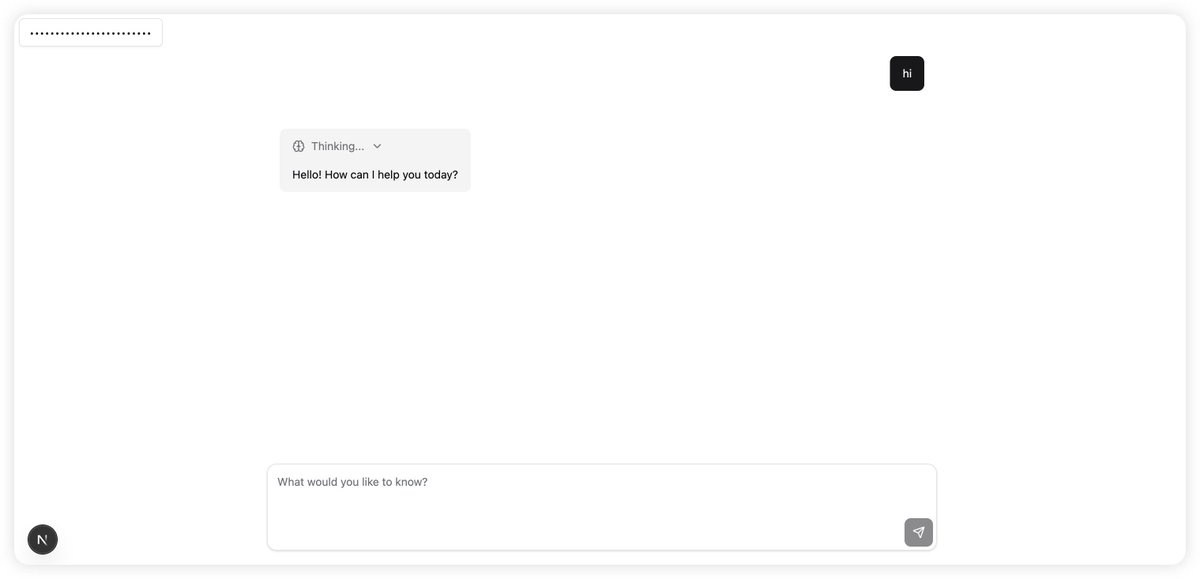Image resolution: width=1200 pixels, height=579 pixels.
Task: Click the reasoning brain glyph in reply
Action: click(298, 146)
